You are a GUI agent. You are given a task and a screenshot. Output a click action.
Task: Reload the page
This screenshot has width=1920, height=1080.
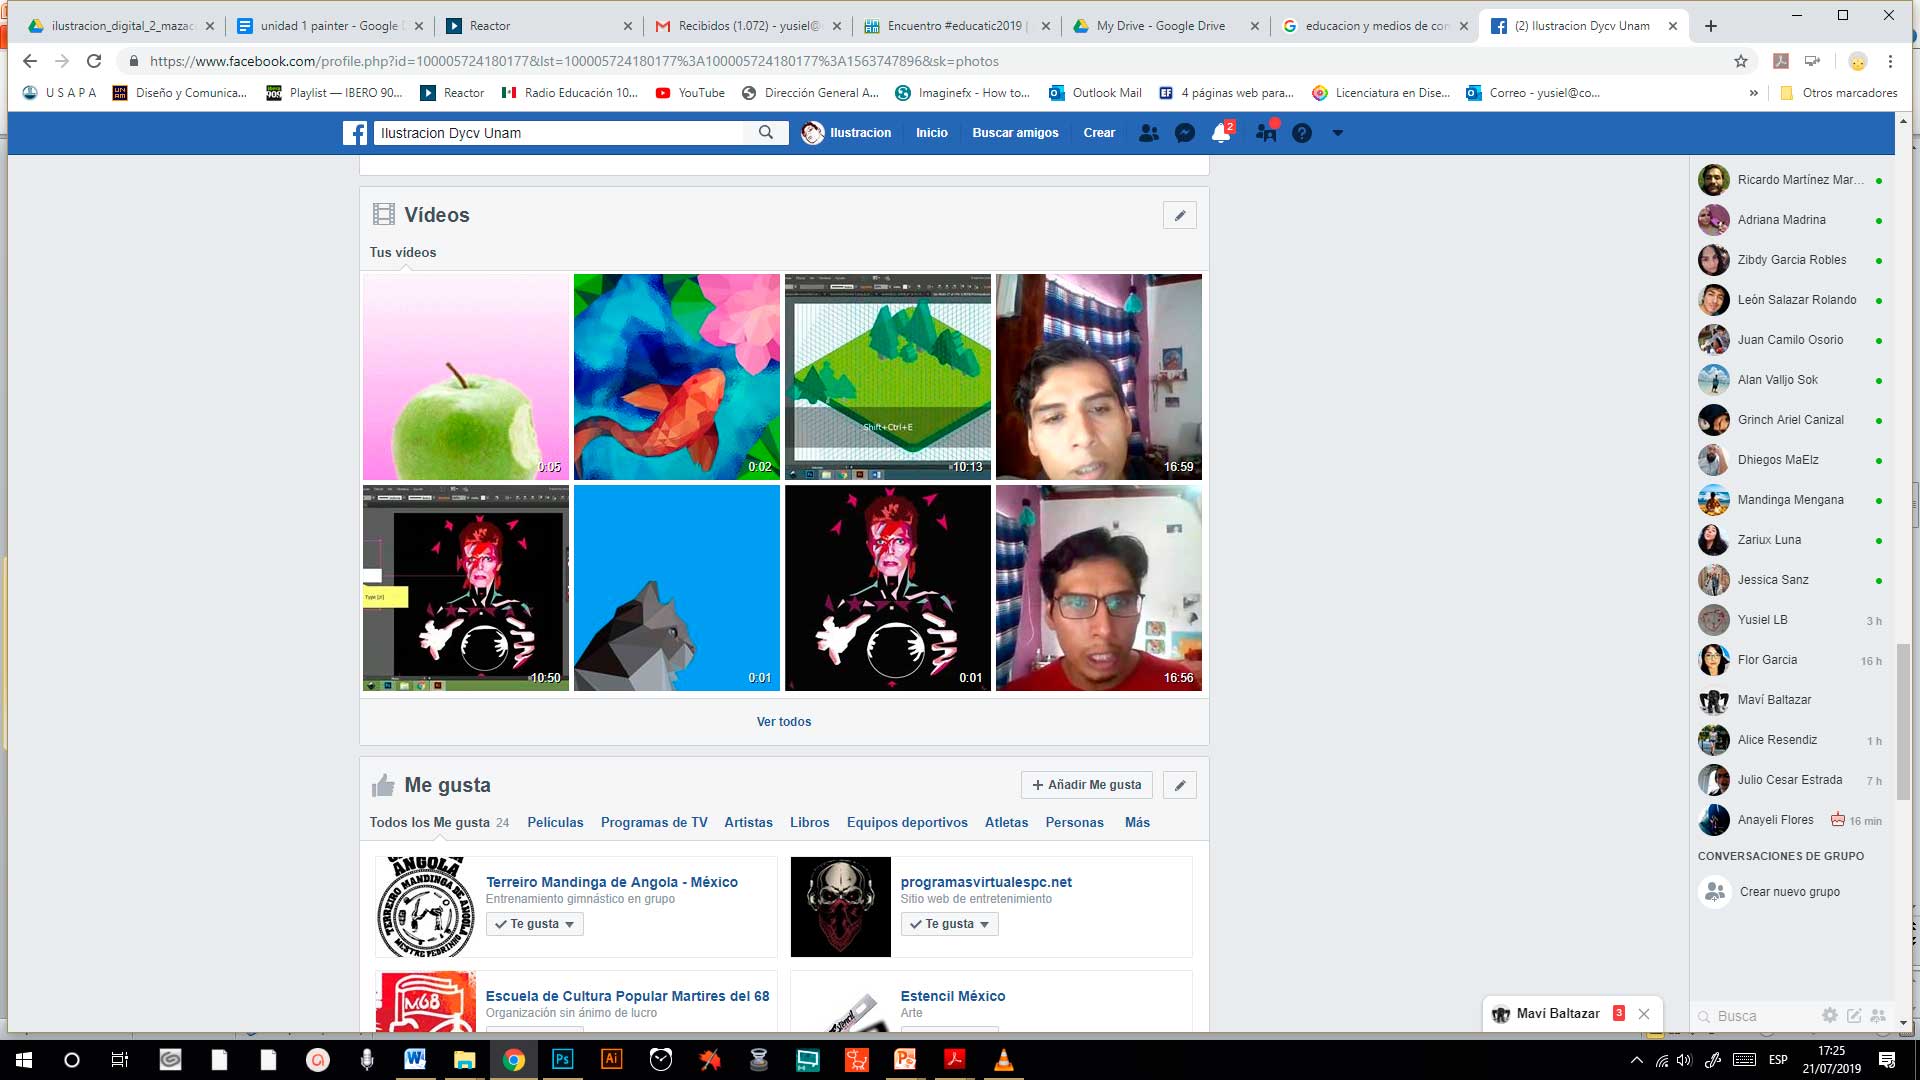tap(94, 61)
